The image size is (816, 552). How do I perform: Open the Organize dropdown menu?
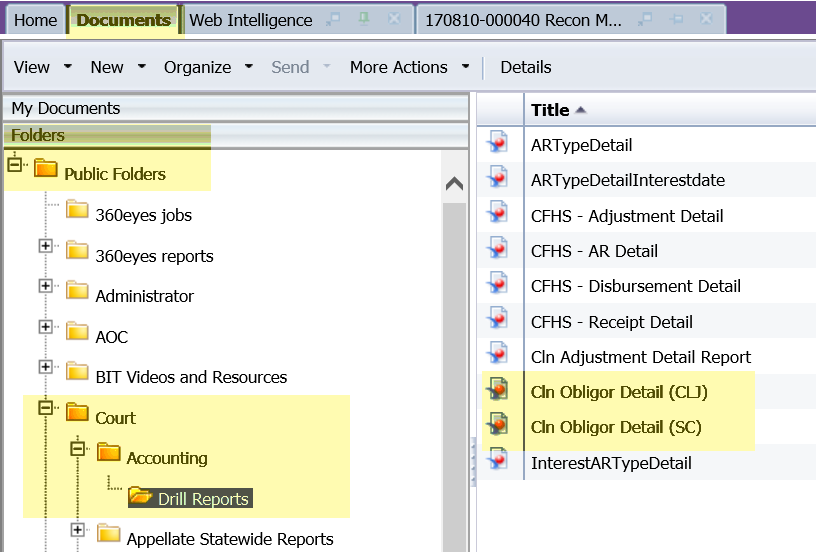(x=208, y=67)
